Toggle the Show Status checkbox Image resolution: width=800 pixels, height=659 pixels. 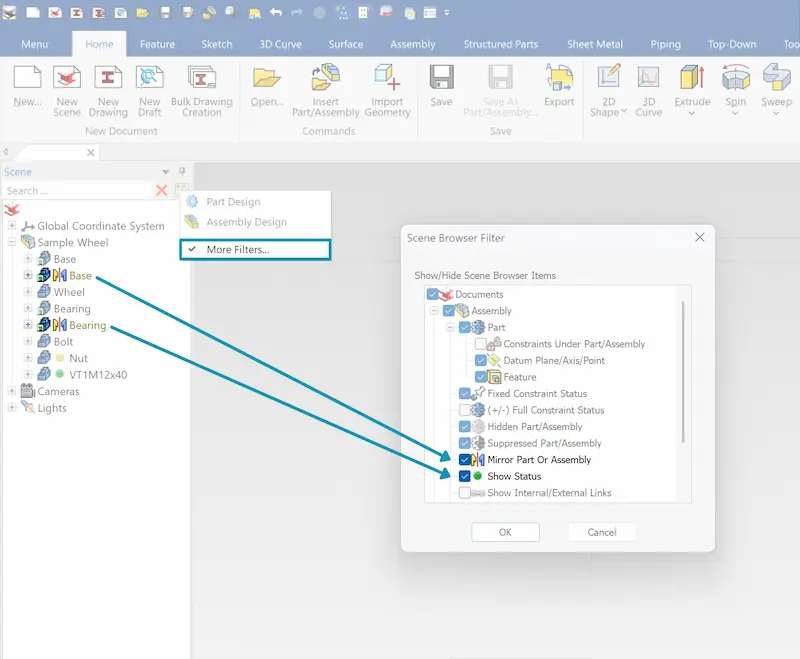(x=464, y=476)
